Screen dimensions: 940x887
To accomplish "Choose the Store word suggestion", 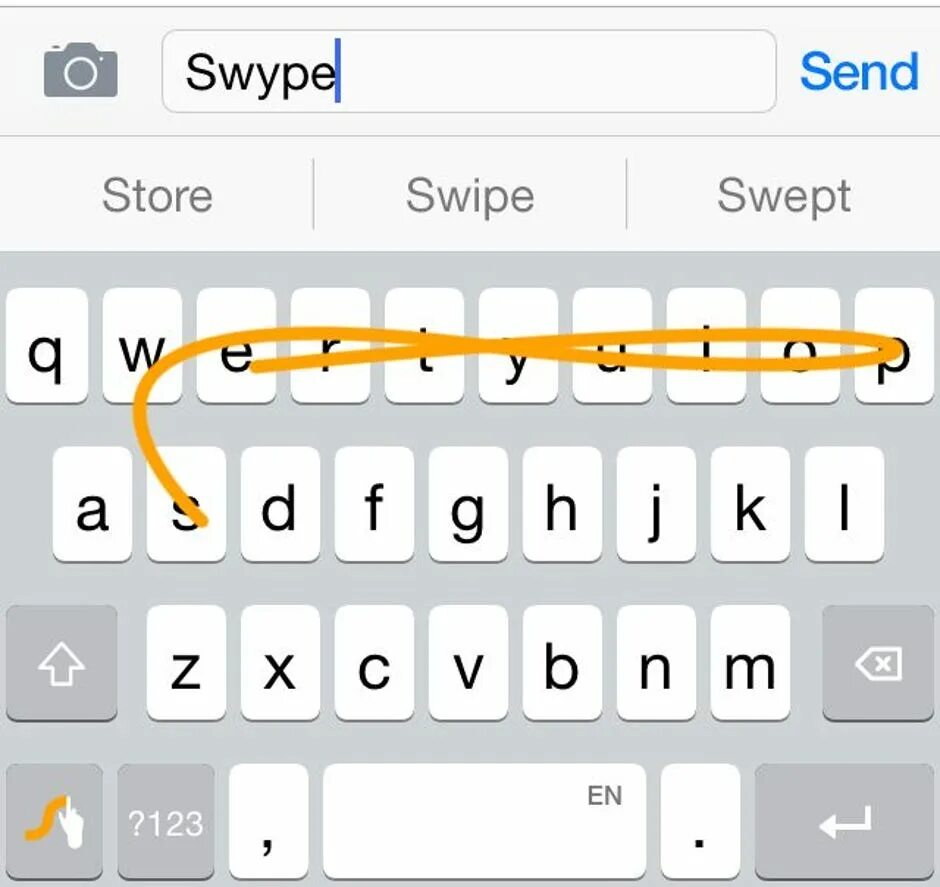I will pyautogui.click(x=157, y=195).
